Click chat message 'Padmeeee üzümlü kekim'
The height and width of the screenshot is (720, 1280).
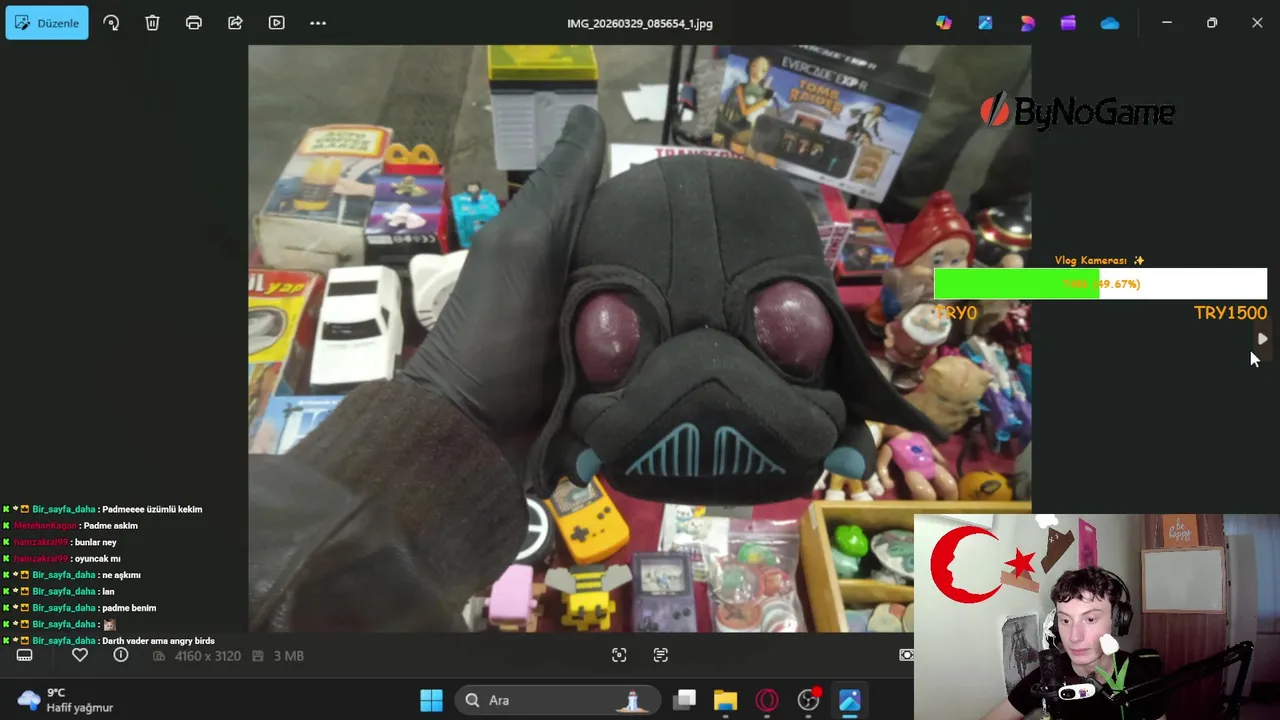(x=152, y=509)
